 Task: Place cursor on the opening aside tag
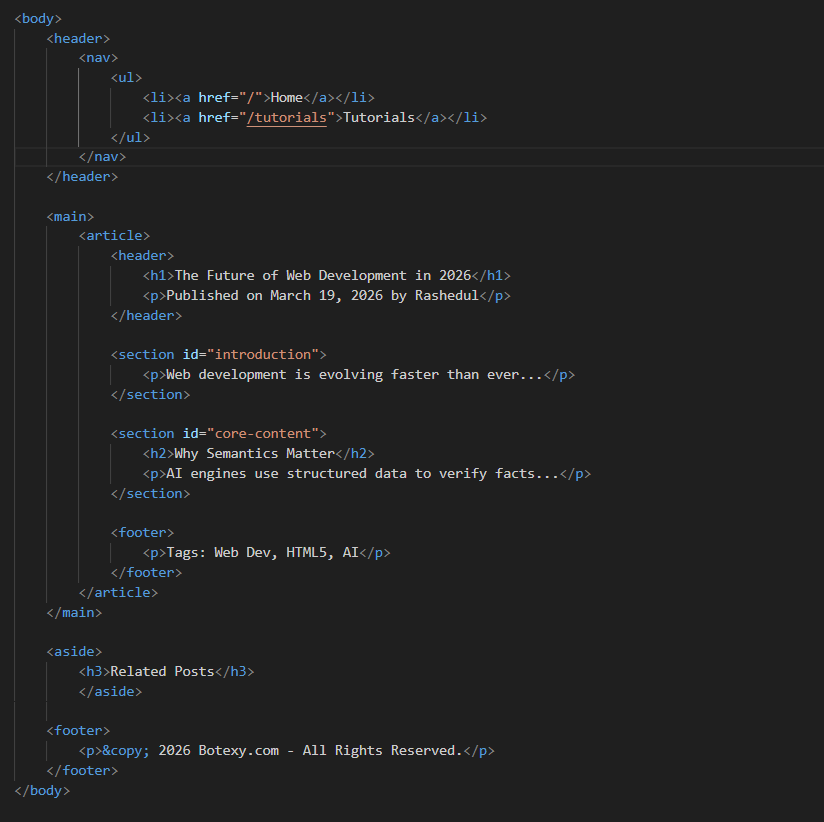(x=74, y=651)
